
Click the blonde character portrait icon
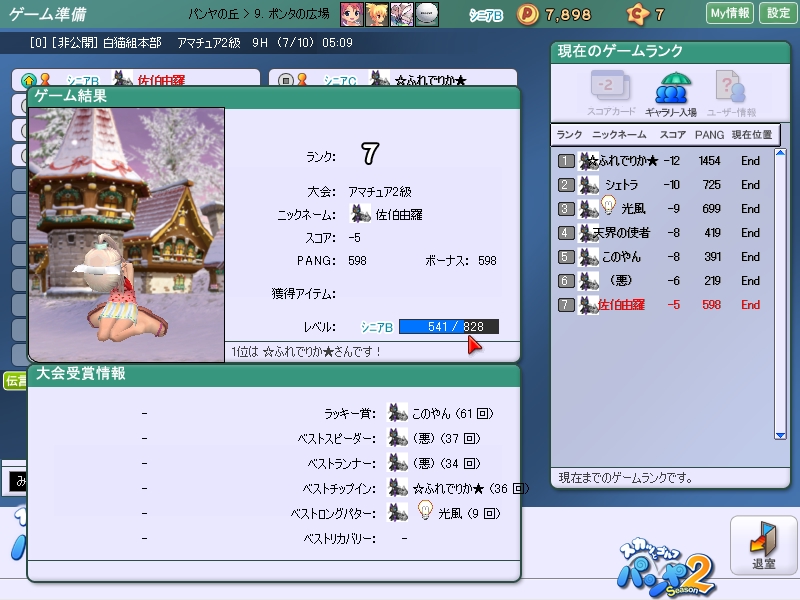click(377, 14)
